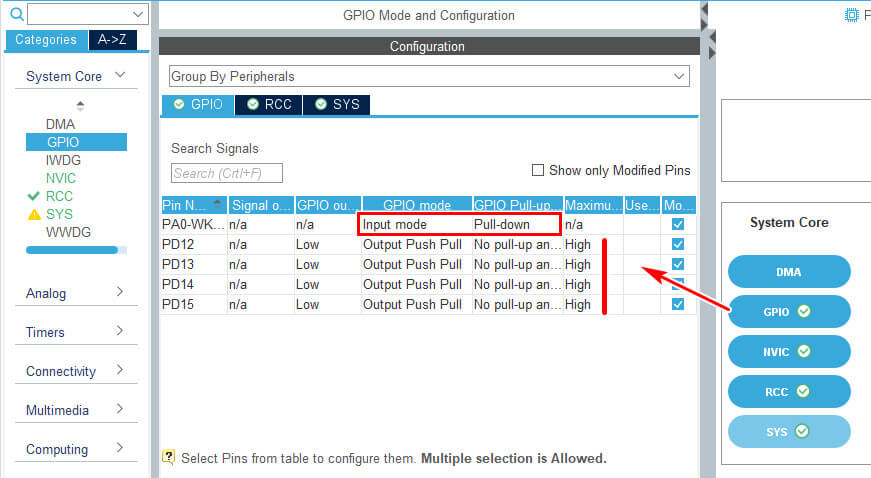Click the DMA button in System Core panel
Image resolution: width=871 pixels, height=478 pixels.
pyautogui.click(x=789, y=271)
